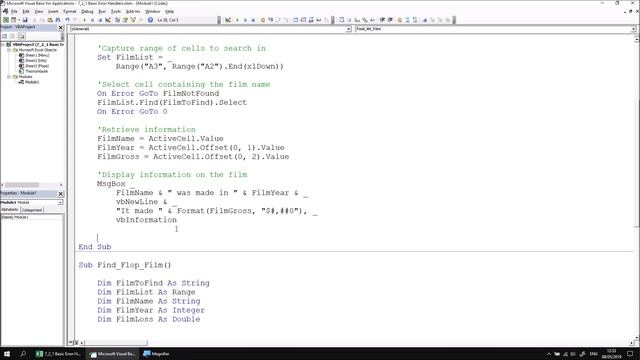
Task: Open the (General) object dropdown
Action: click(348, 29)
